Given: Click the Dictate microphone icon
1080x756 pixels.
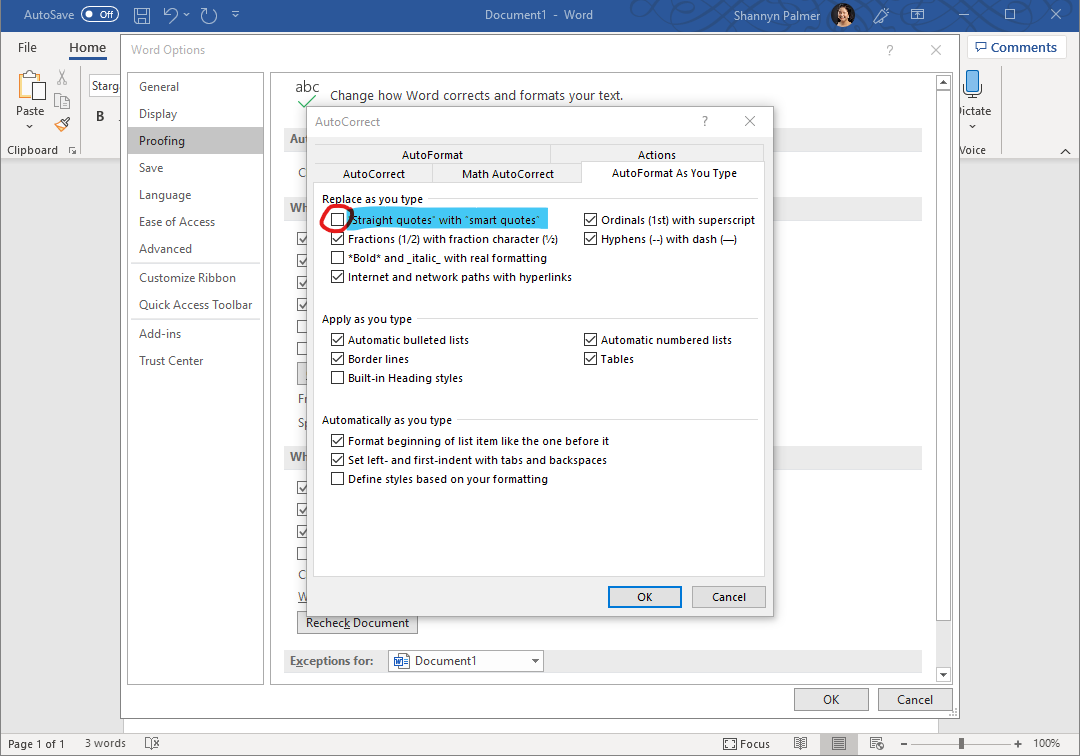Looking at the screenshot, I should (973, 84).
